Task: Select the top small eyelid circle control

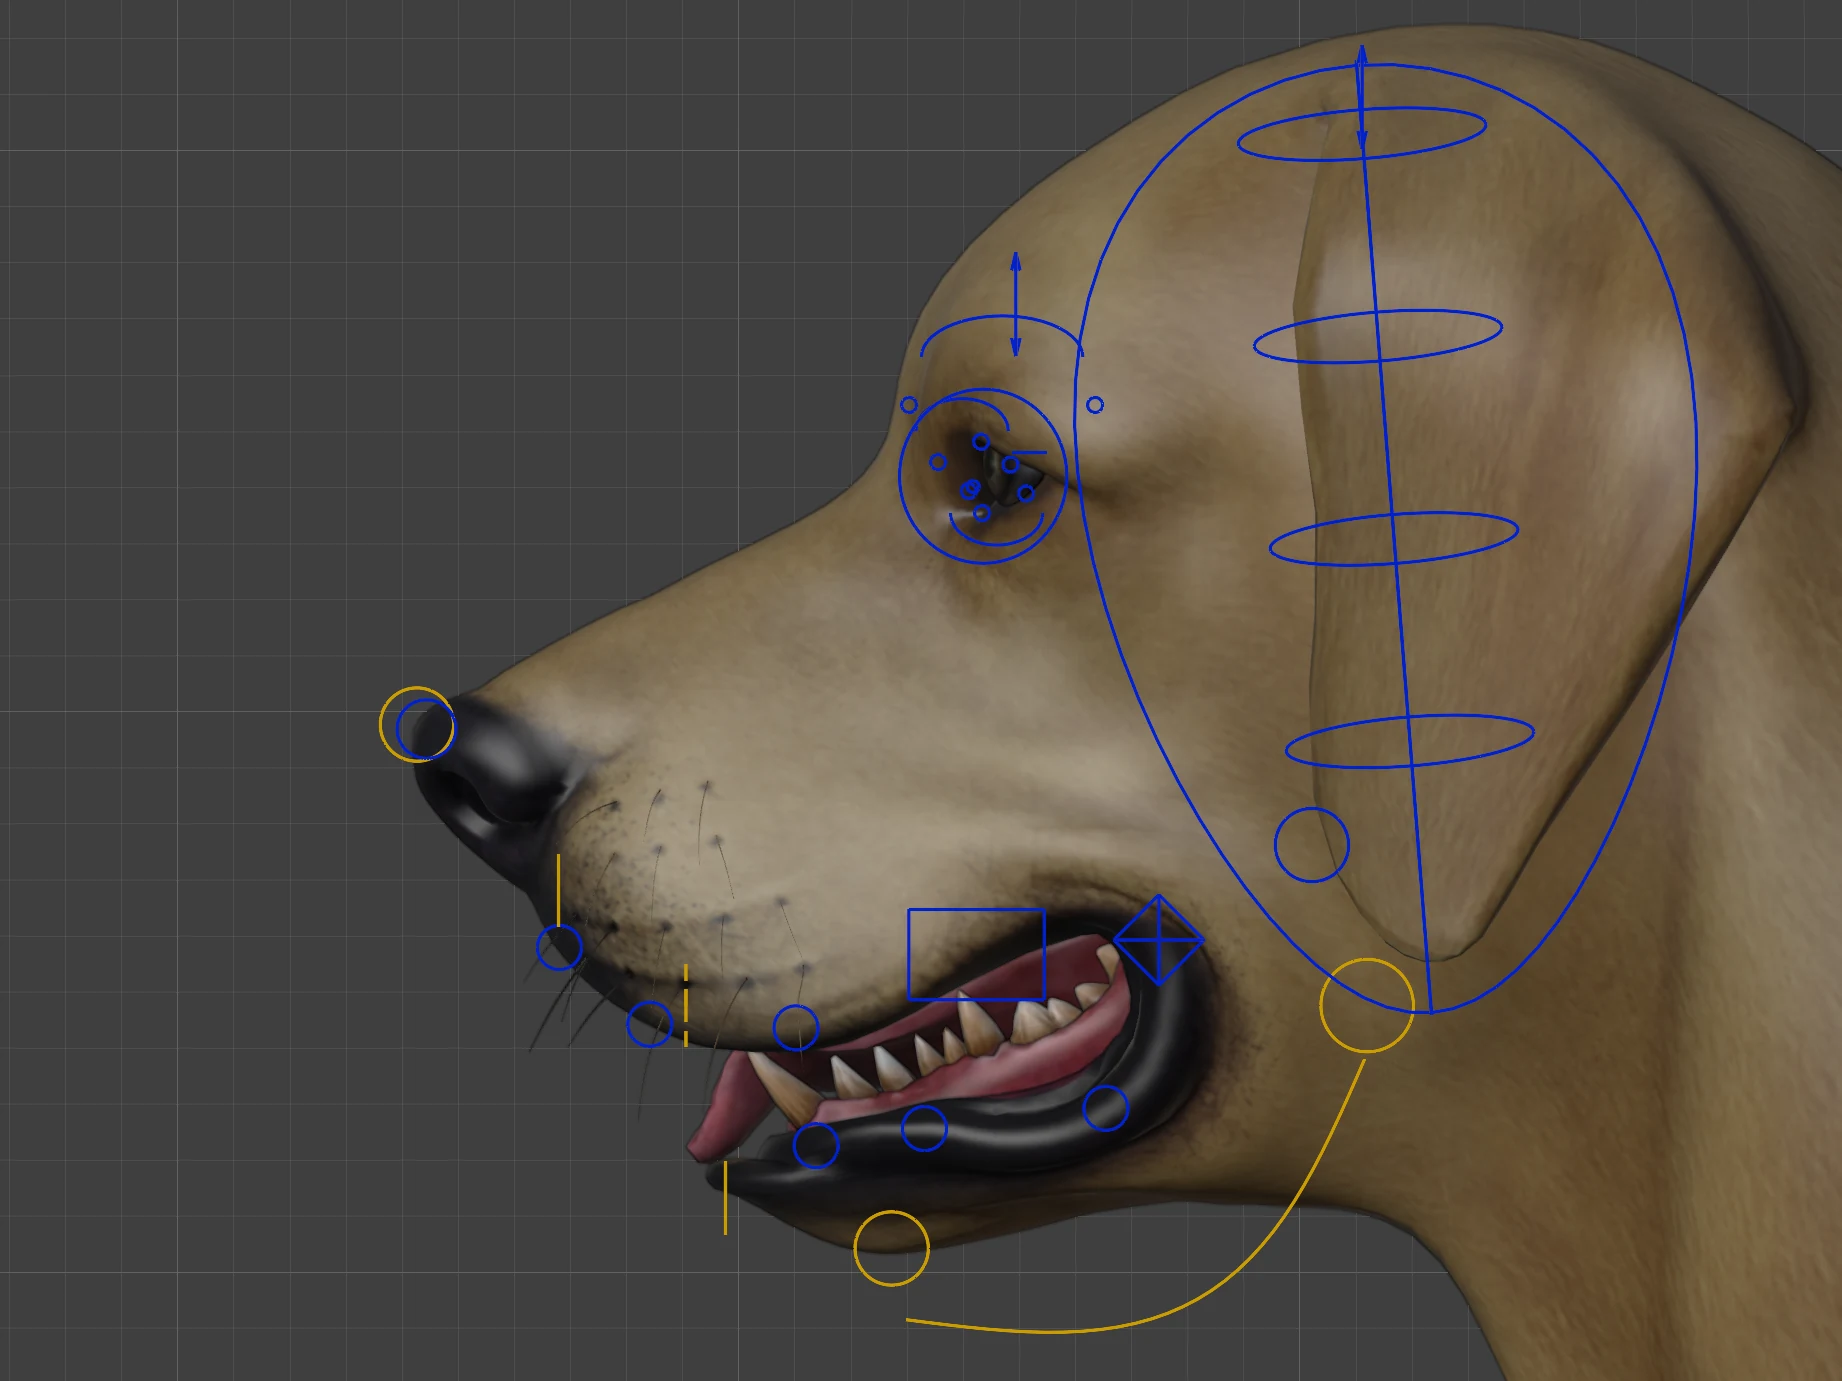Action: (981, 442)
